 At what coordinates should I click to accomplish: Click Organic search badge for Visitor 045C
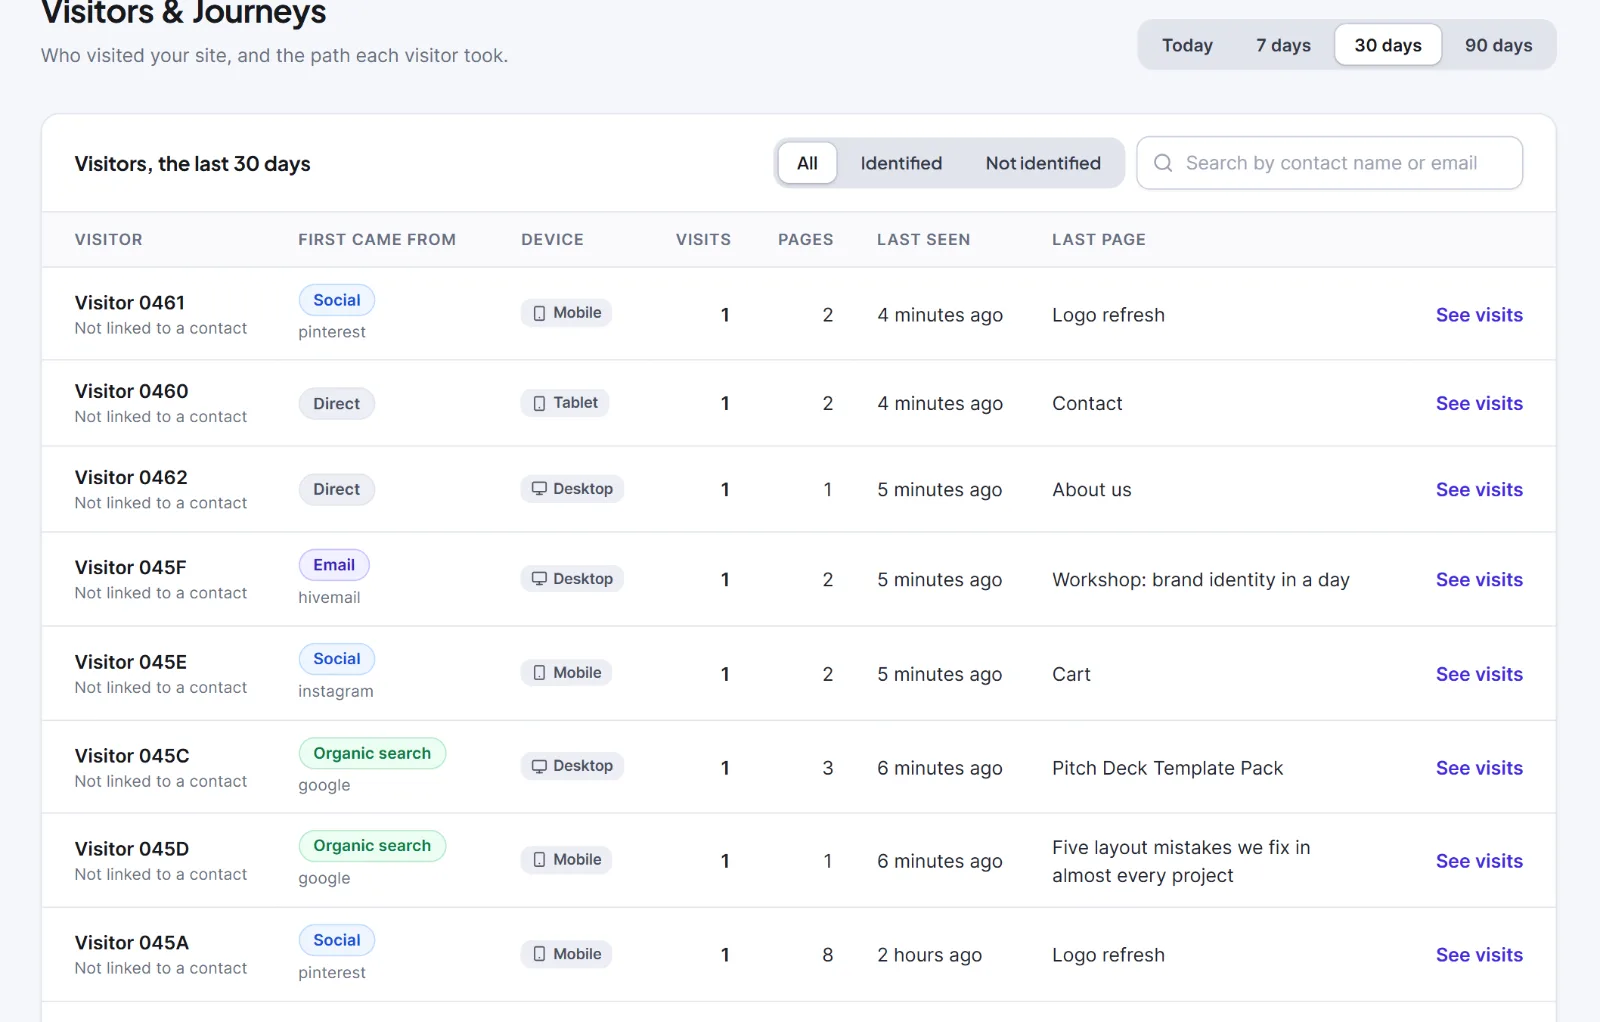pyautogui.click(x=372, y=753)
